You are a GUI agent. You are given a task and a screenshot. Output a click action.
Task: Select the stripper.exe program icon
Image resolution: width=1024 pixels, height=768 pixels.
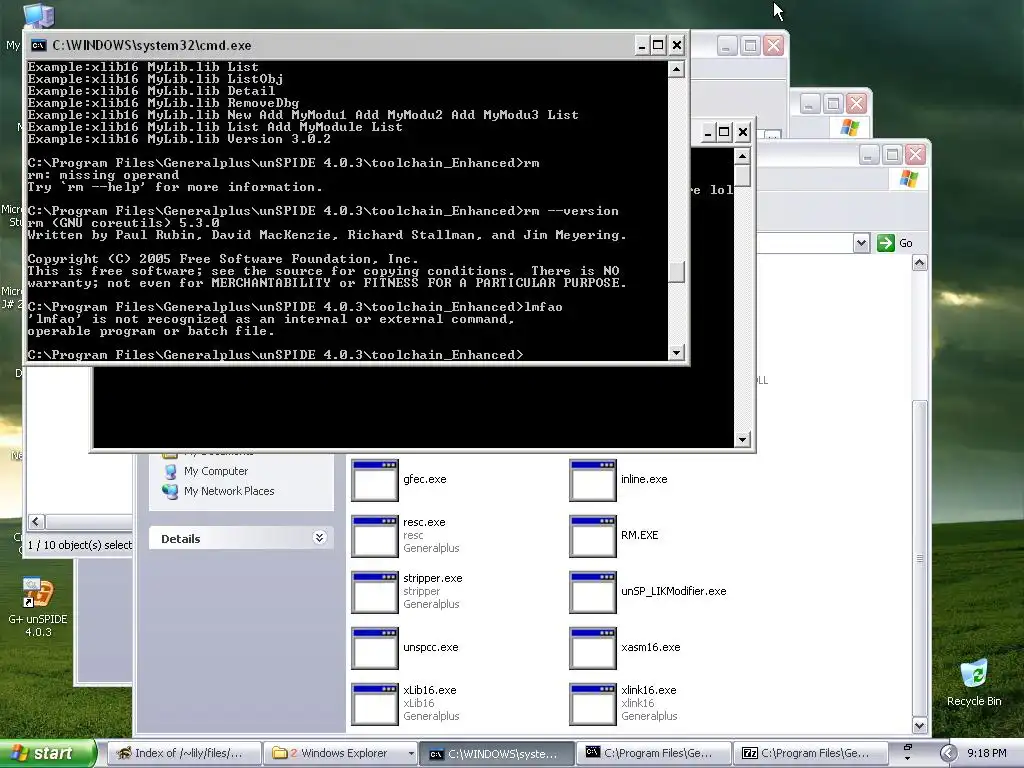tap(374, 592)
